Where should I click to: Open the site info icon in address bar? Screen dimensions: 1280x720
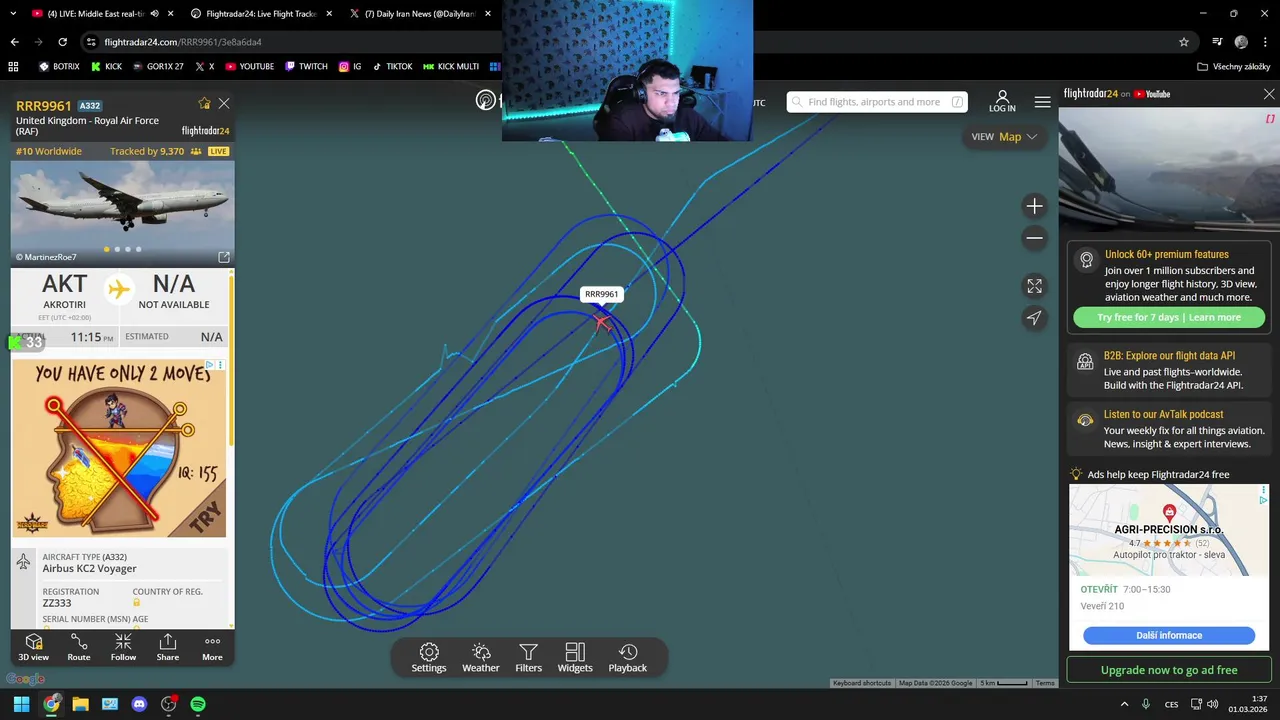pyautogui.click(x=91, y=42)
